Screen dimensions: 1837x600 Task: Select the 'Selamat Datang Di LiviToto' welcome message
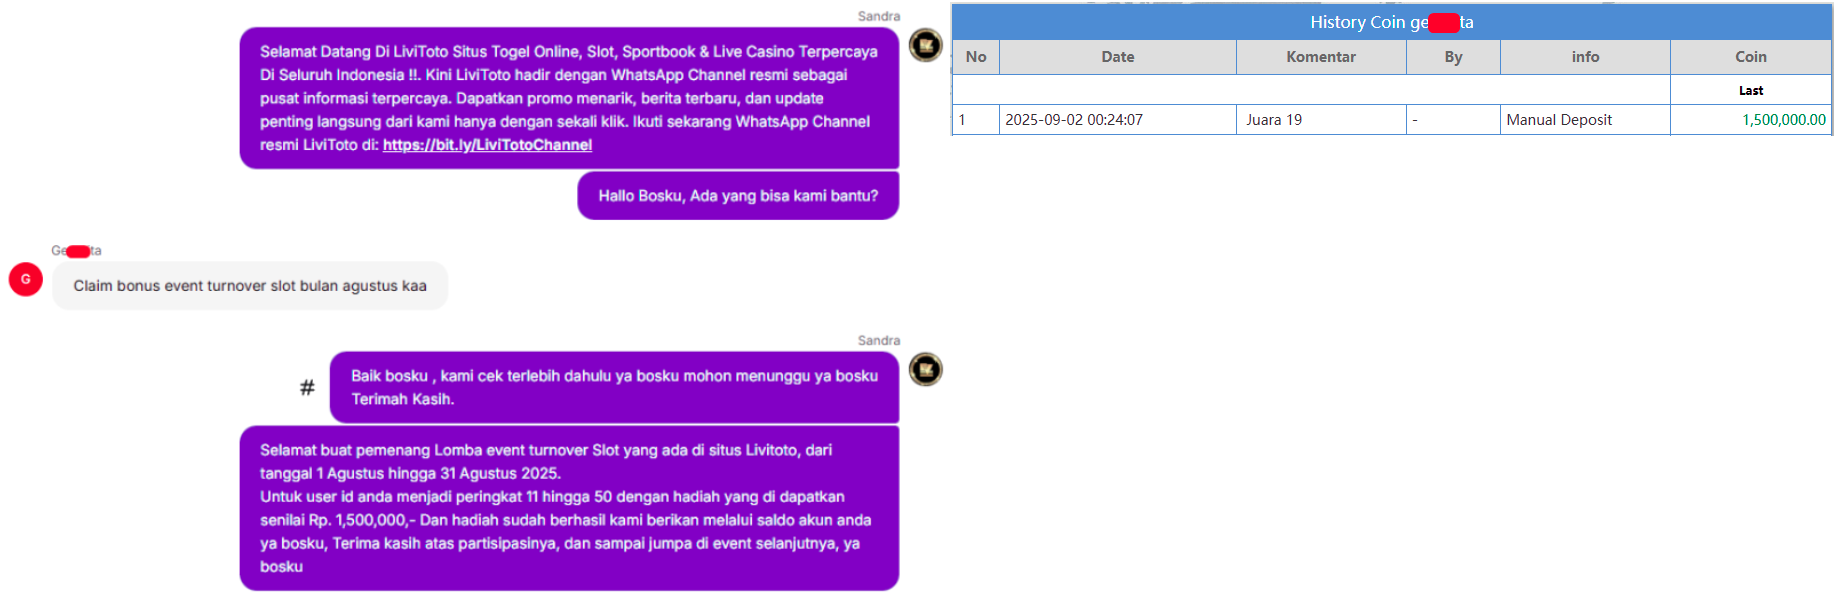[x=569, y=98]
